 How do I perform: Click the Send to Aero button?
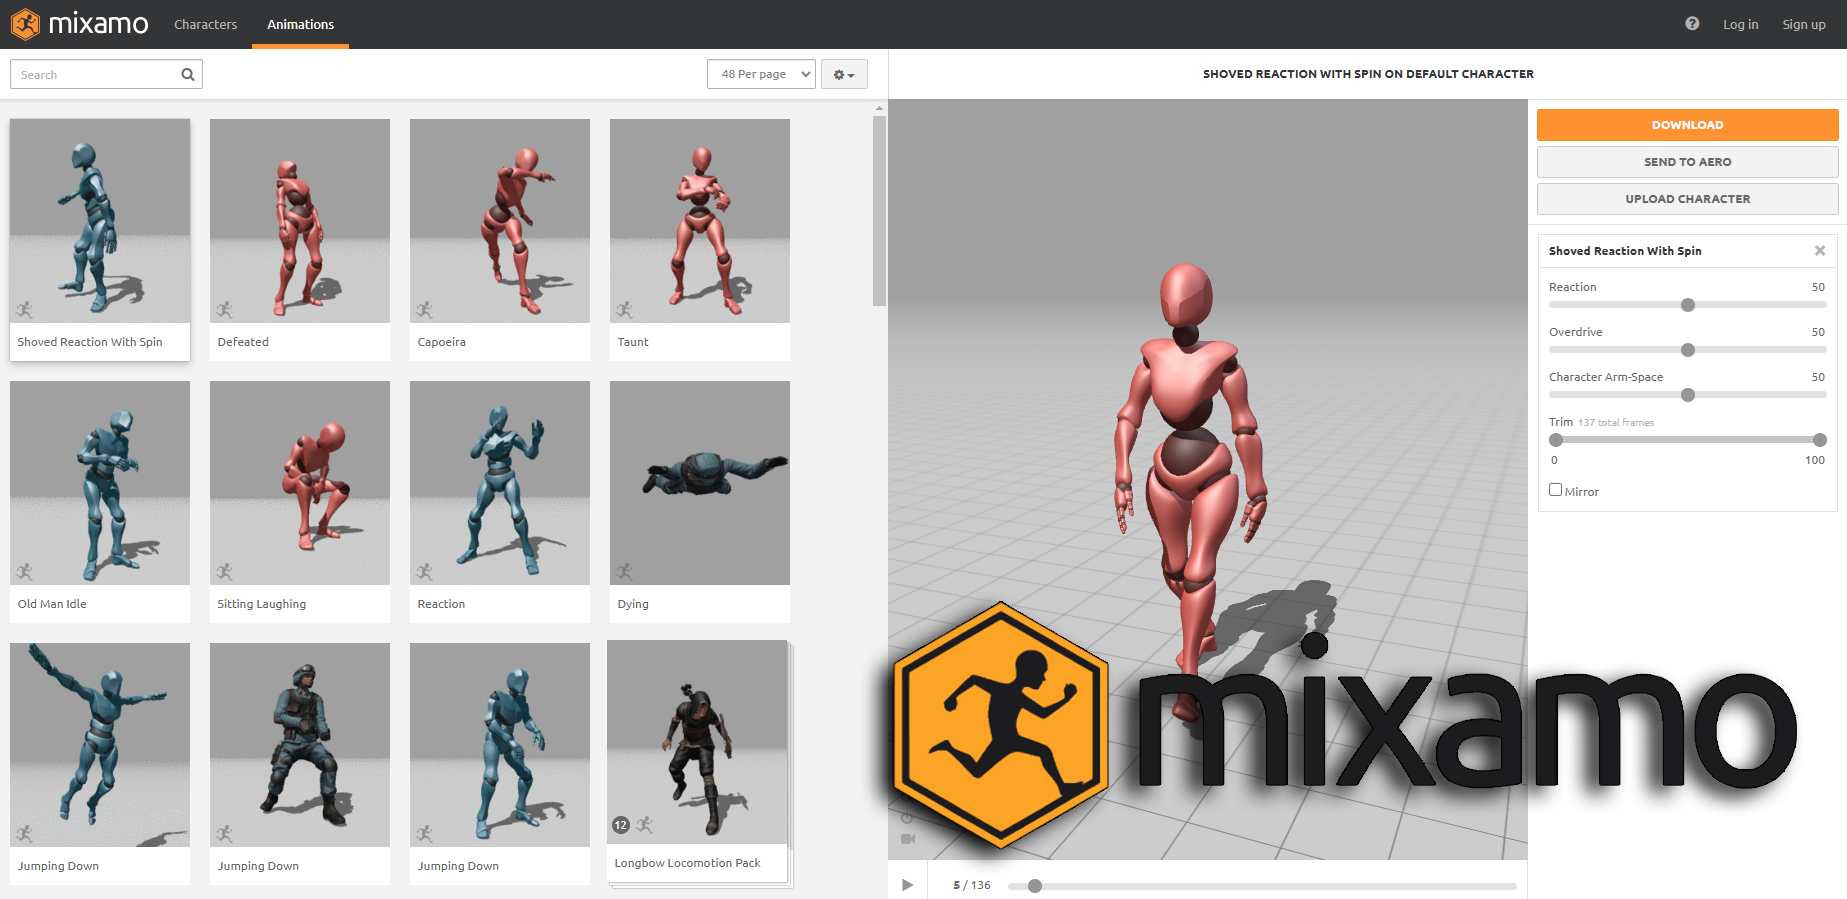(1687, 162)
